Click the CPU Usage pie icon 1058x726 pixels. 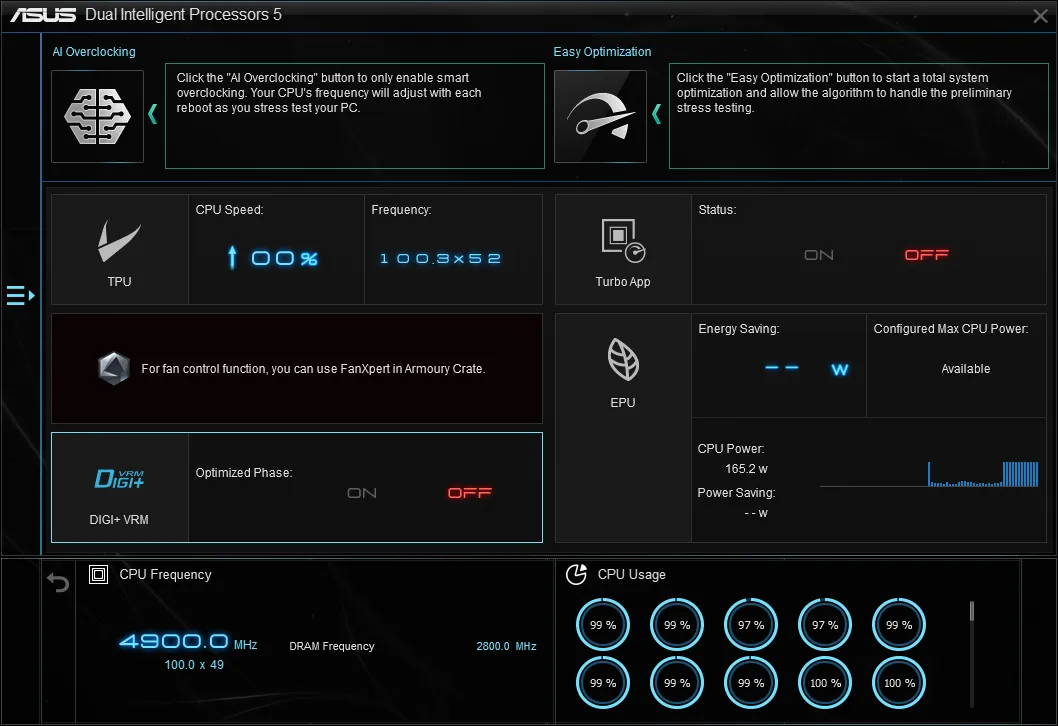coord(576,574)
